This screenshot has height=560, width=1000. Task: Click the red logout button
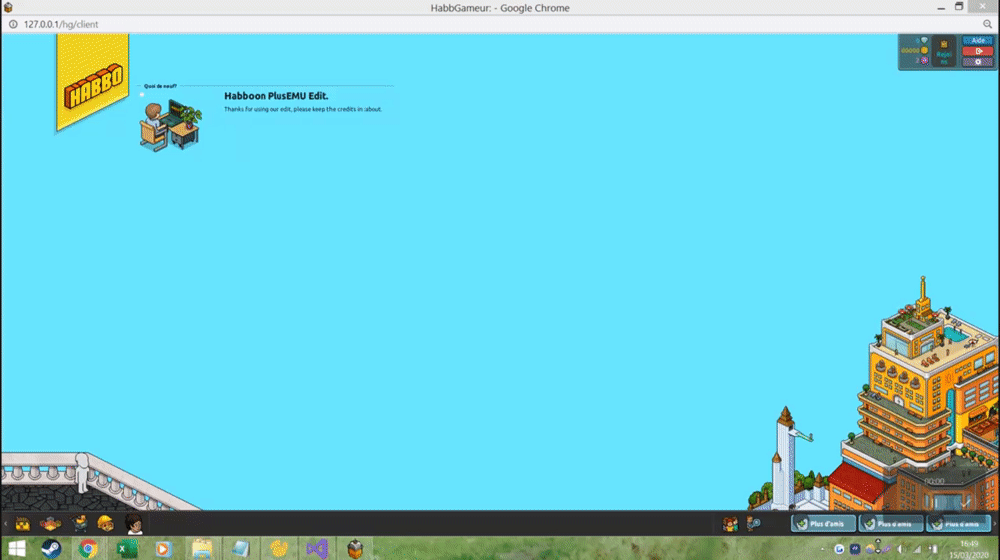[978, 51]
